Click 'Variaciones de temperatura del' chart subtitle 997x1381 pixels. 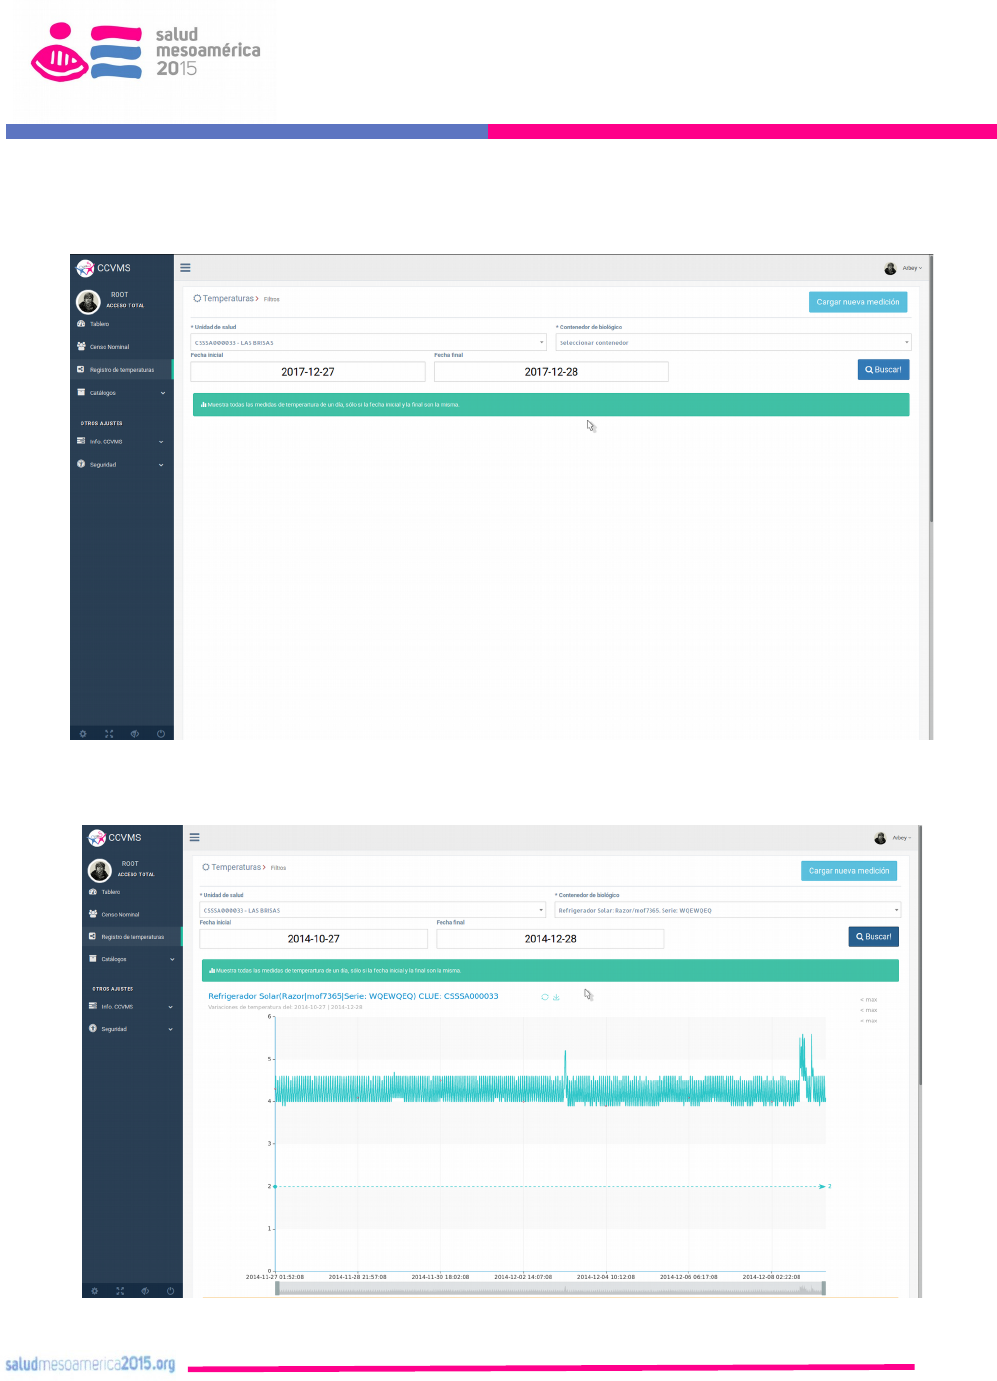(x=285, y=1007)
